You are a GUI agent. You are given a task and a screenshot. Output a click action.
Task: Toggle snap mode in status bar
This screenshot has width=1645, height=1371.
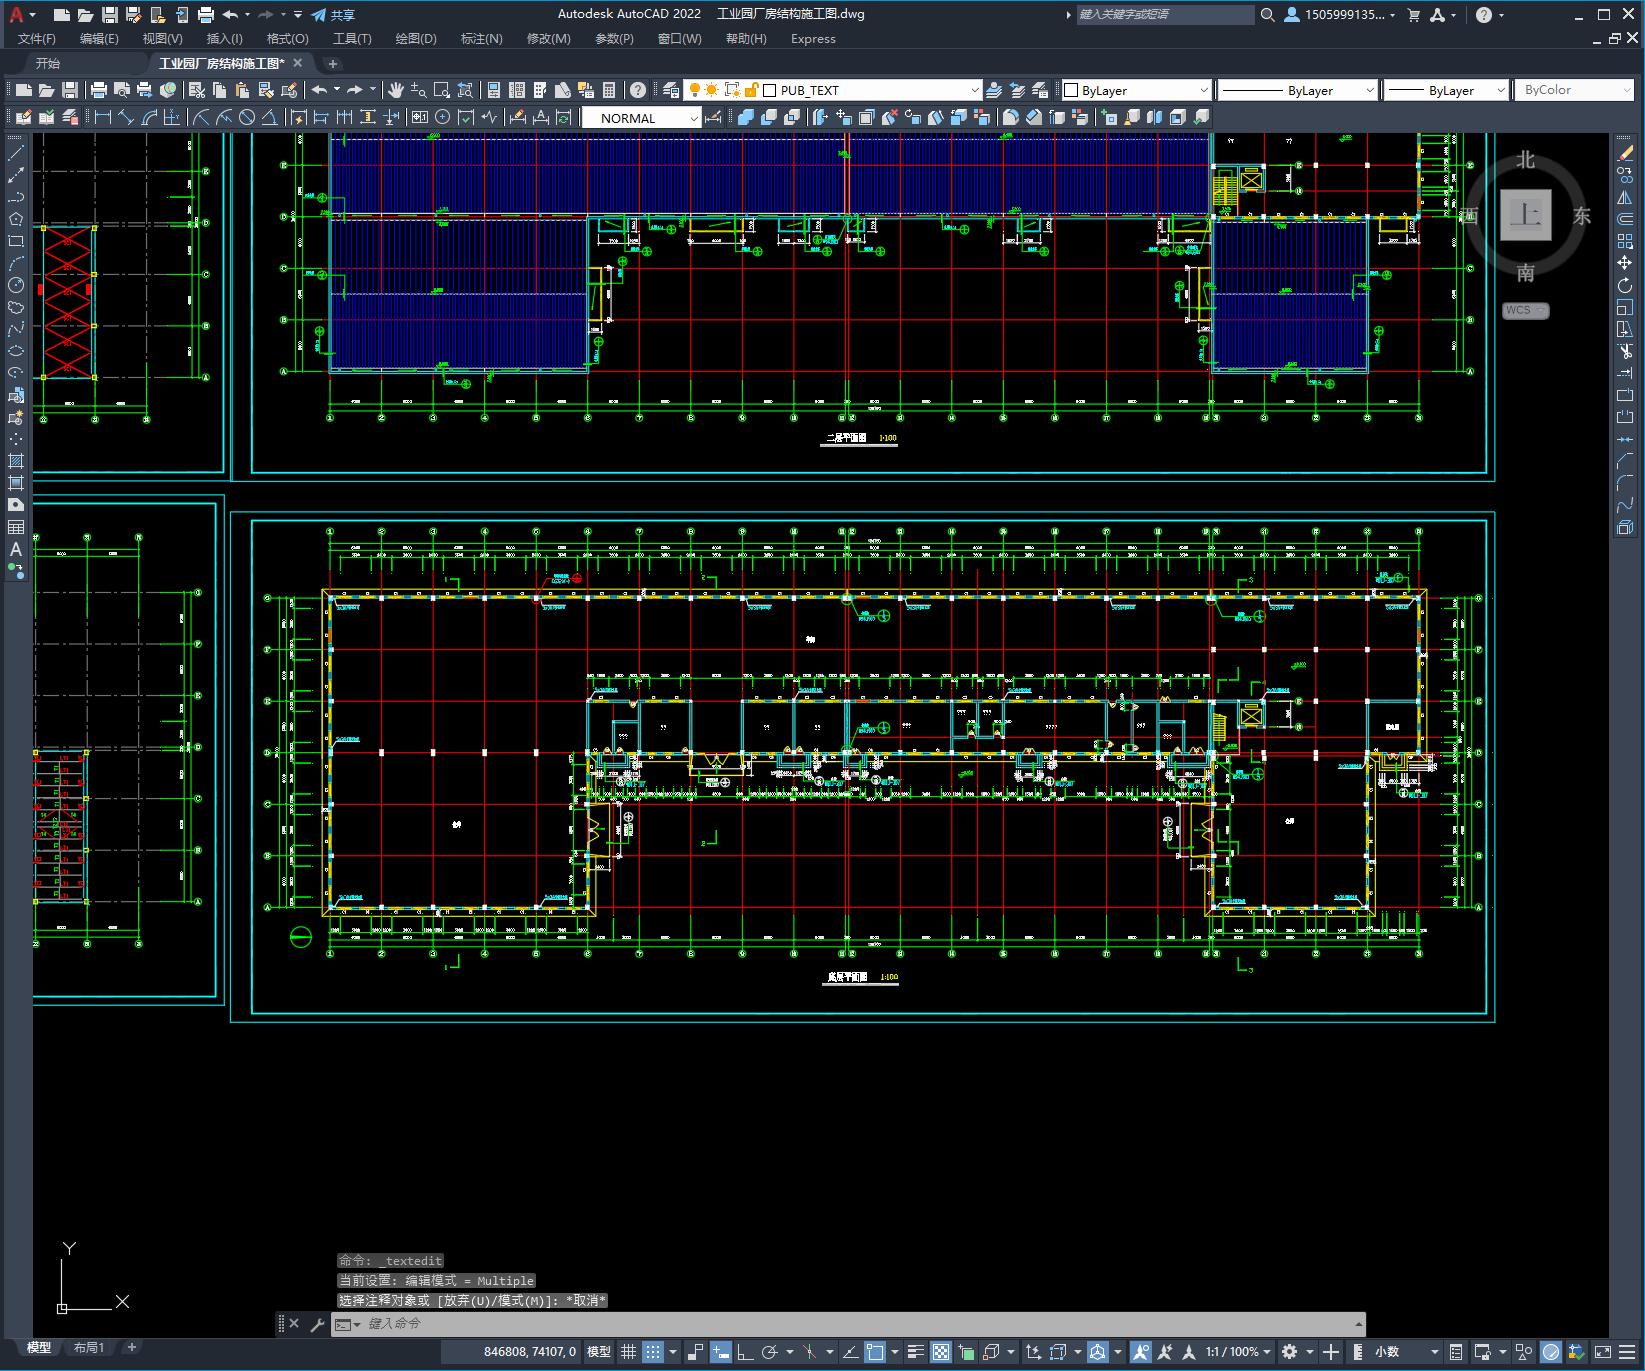click(653, 1352)
